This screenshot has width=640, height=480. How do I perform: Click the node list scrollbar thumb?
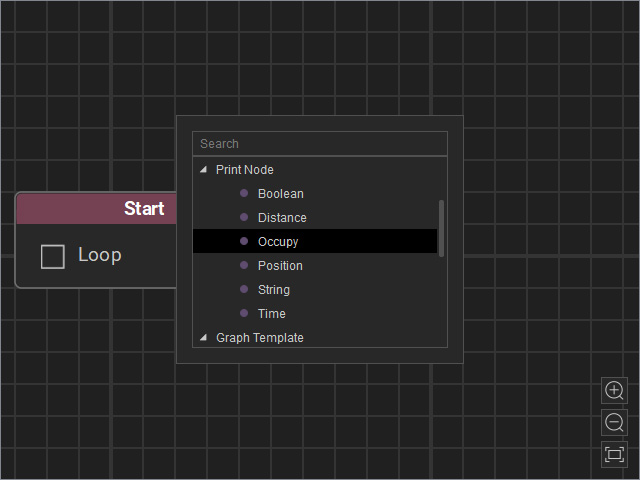[441, 228]
